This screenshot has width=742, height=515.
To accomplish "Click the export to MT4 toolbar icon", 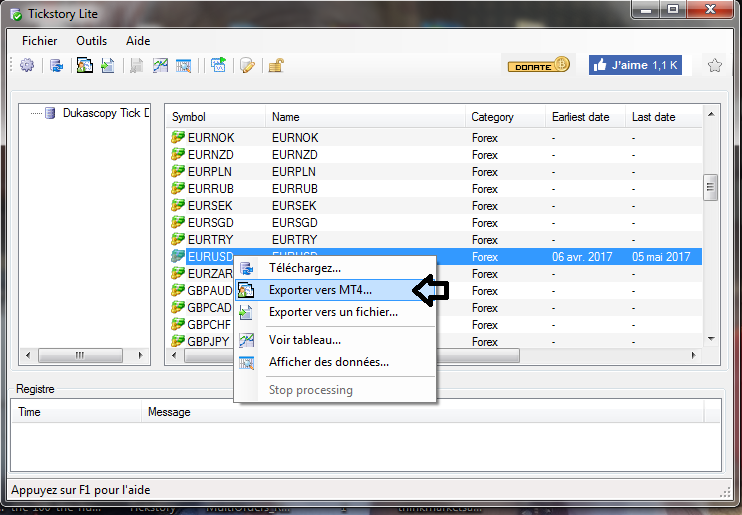I will click(x=85, y=66).
